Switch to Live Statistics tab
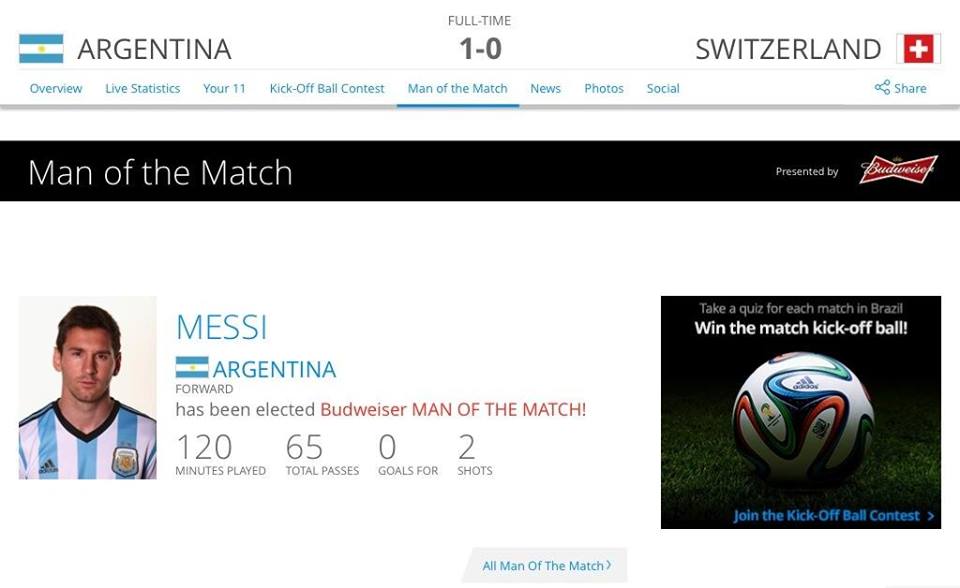The image size is (960, 588). coord(143,88)
